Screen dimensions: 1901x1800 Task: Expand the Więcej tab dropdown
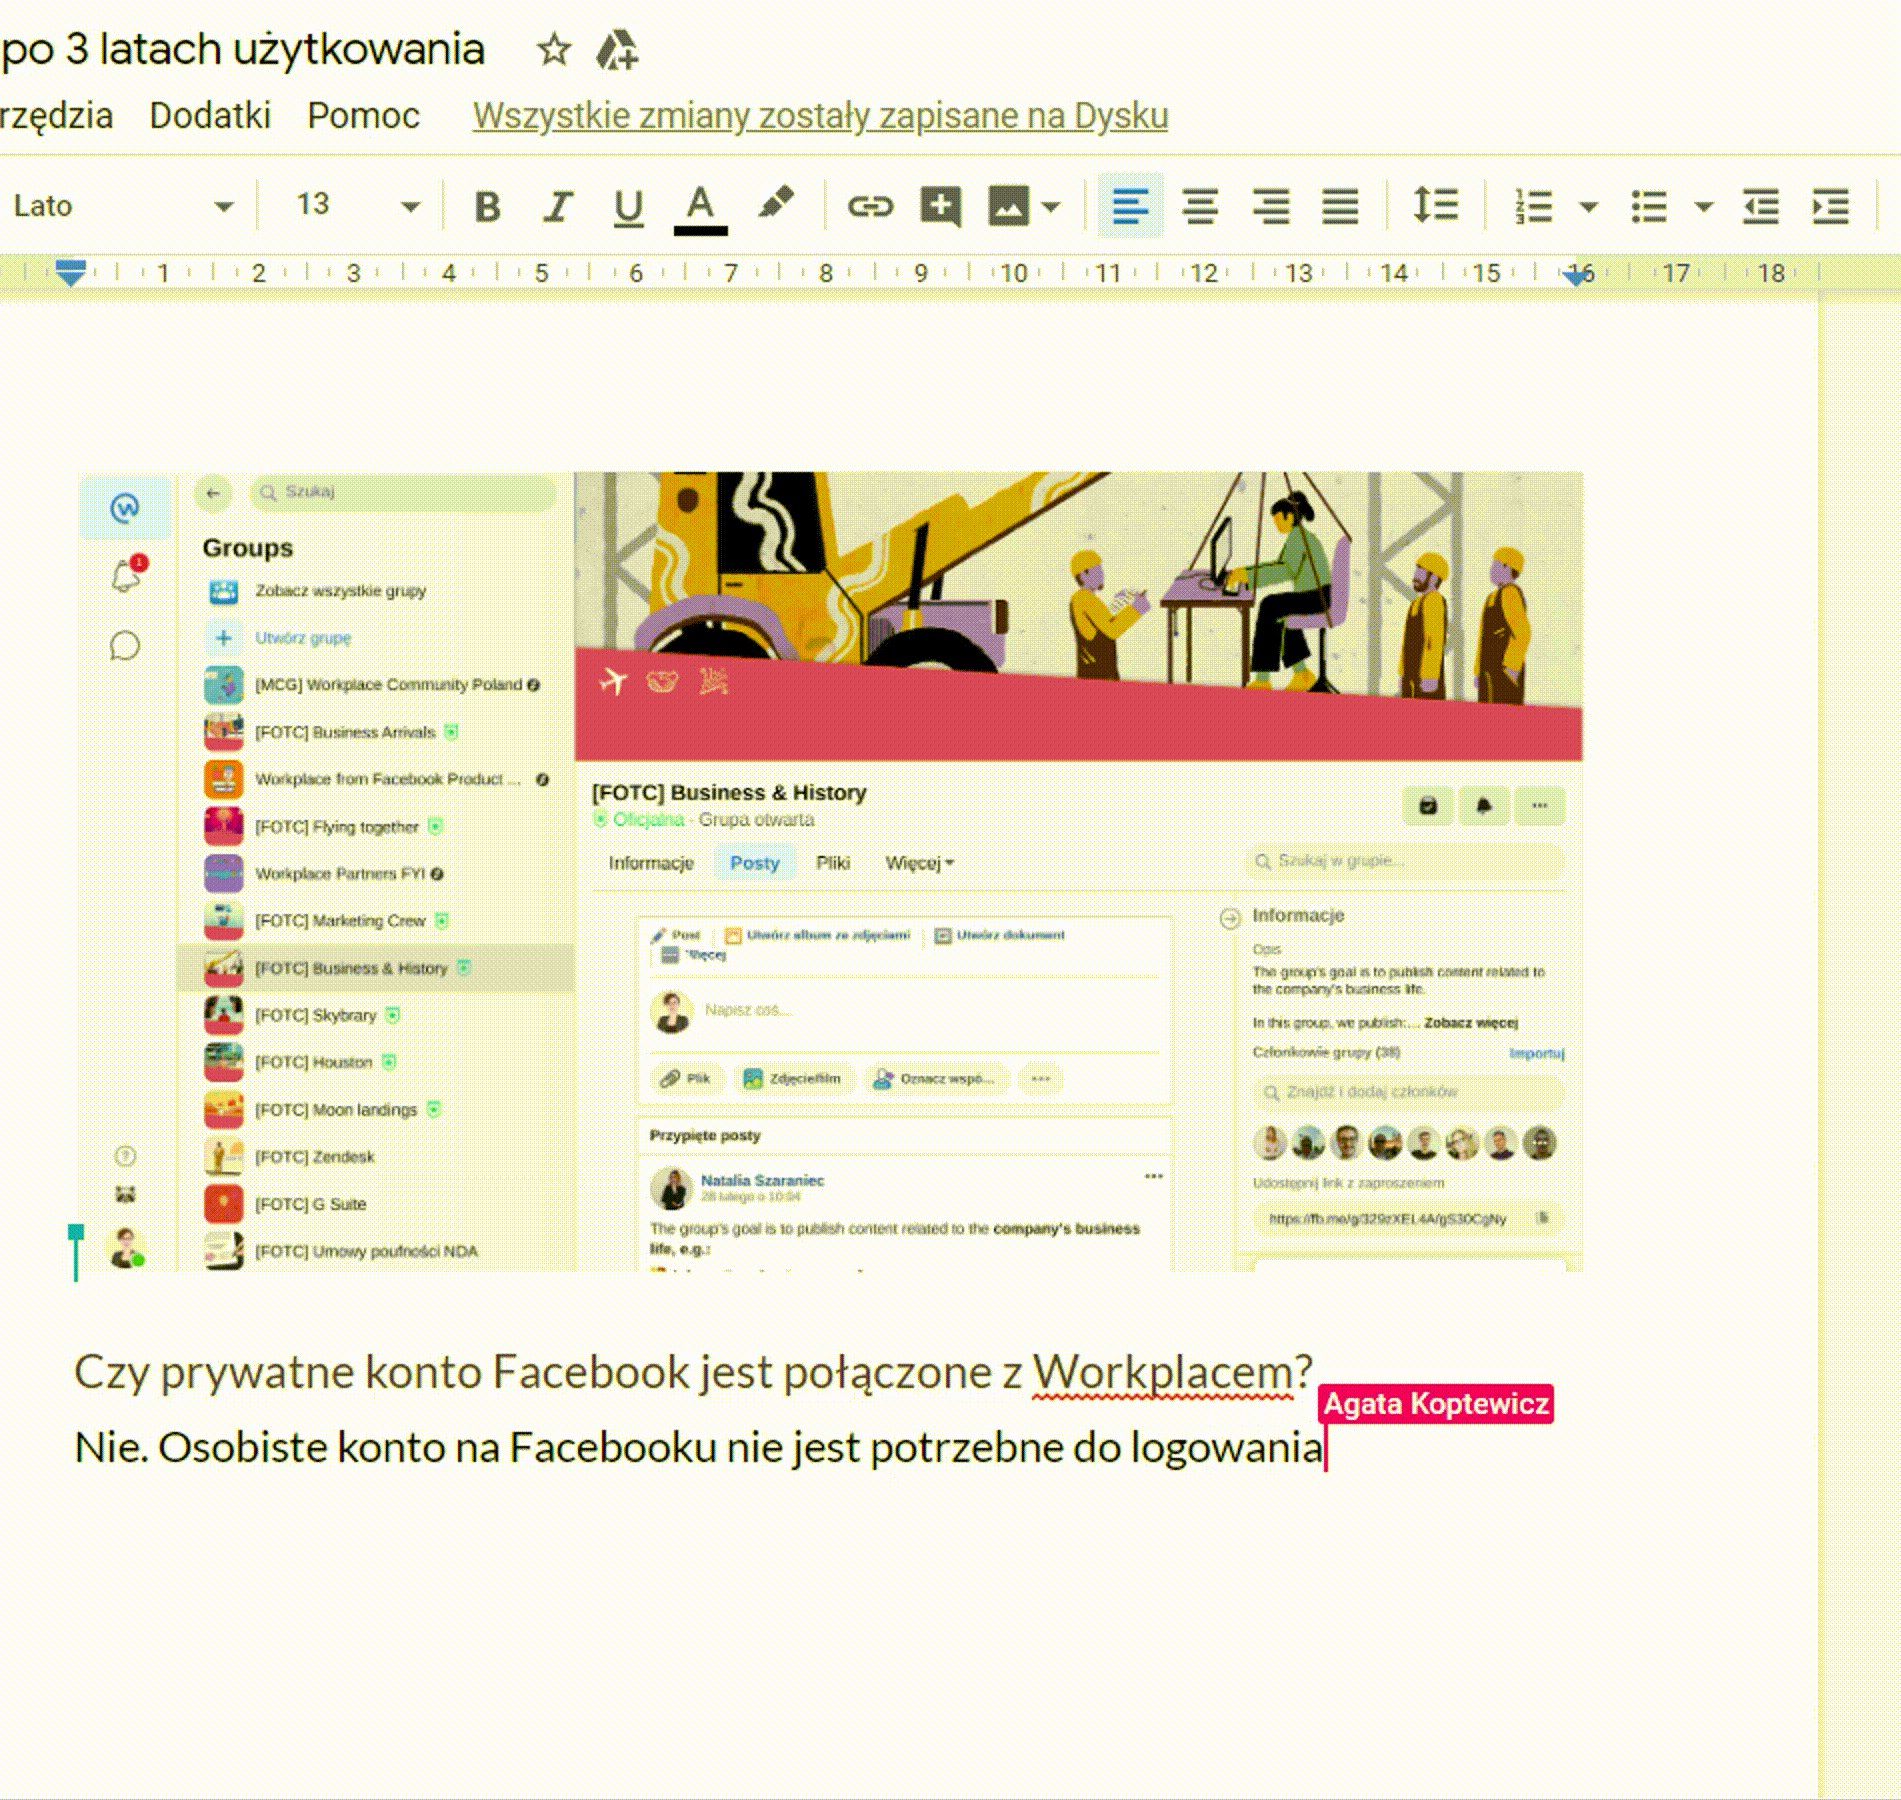tap(919, 863)
